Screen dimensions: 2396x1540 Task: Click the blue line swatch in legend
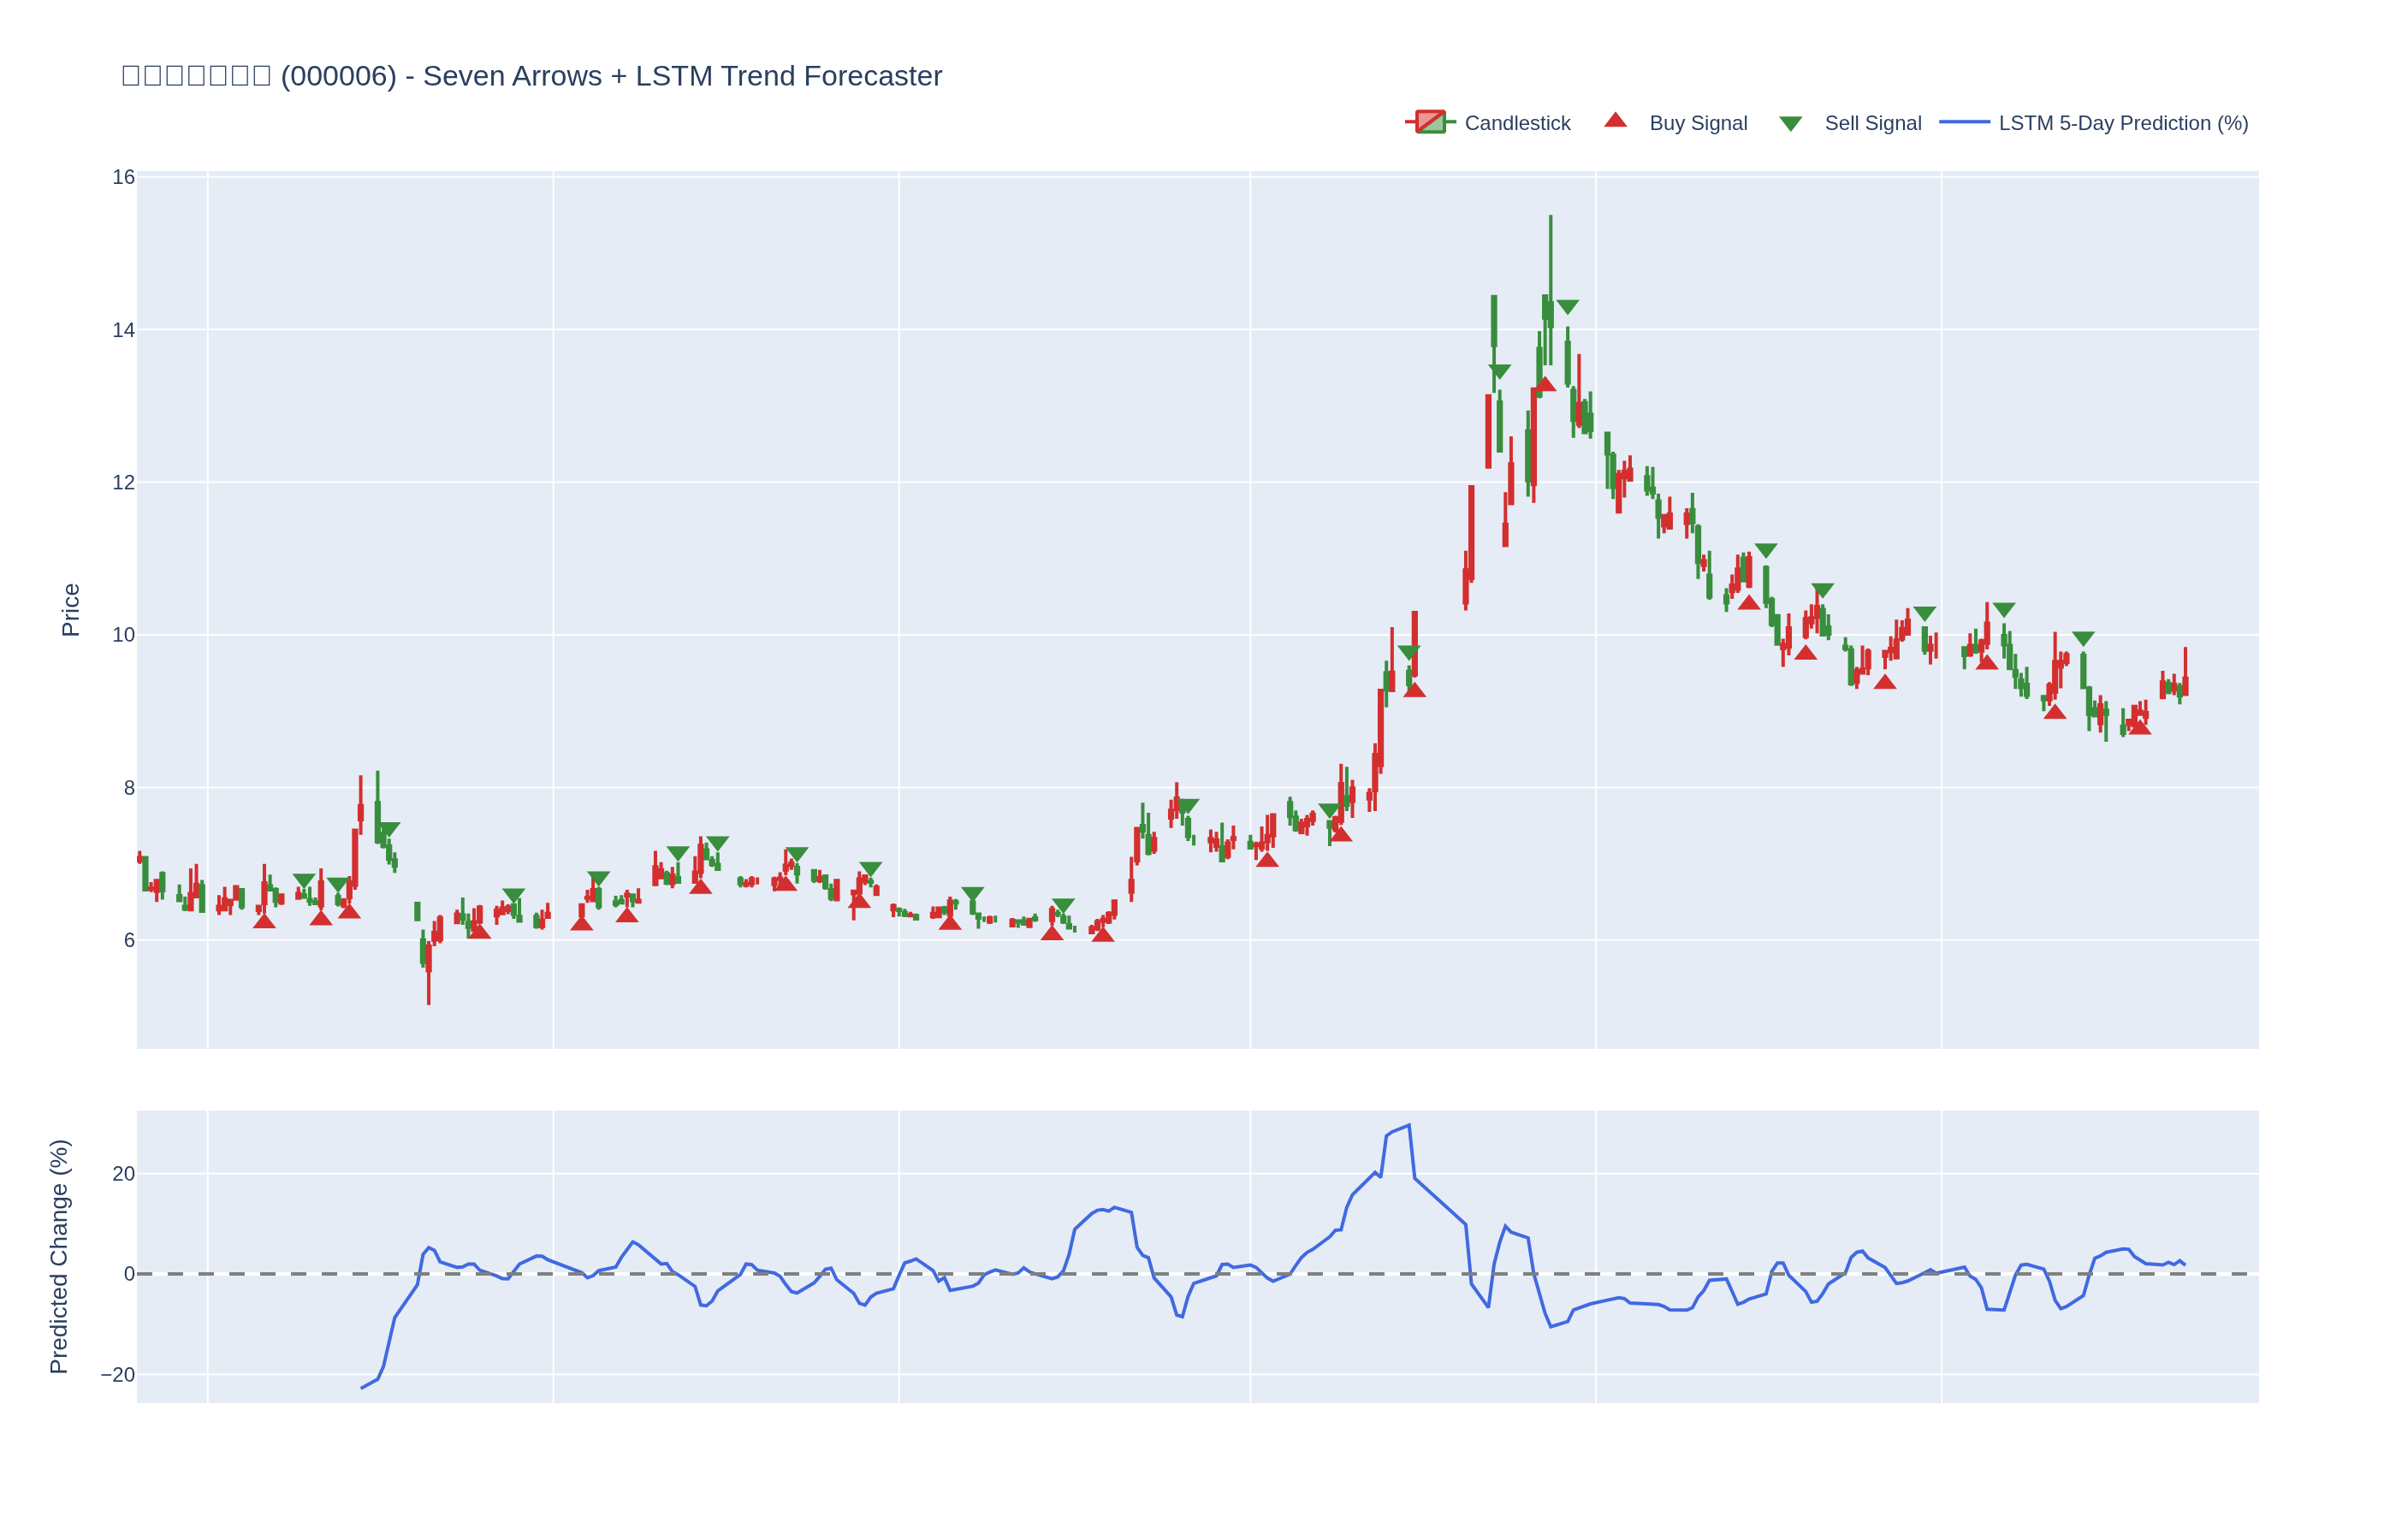tap(1964, 122)
